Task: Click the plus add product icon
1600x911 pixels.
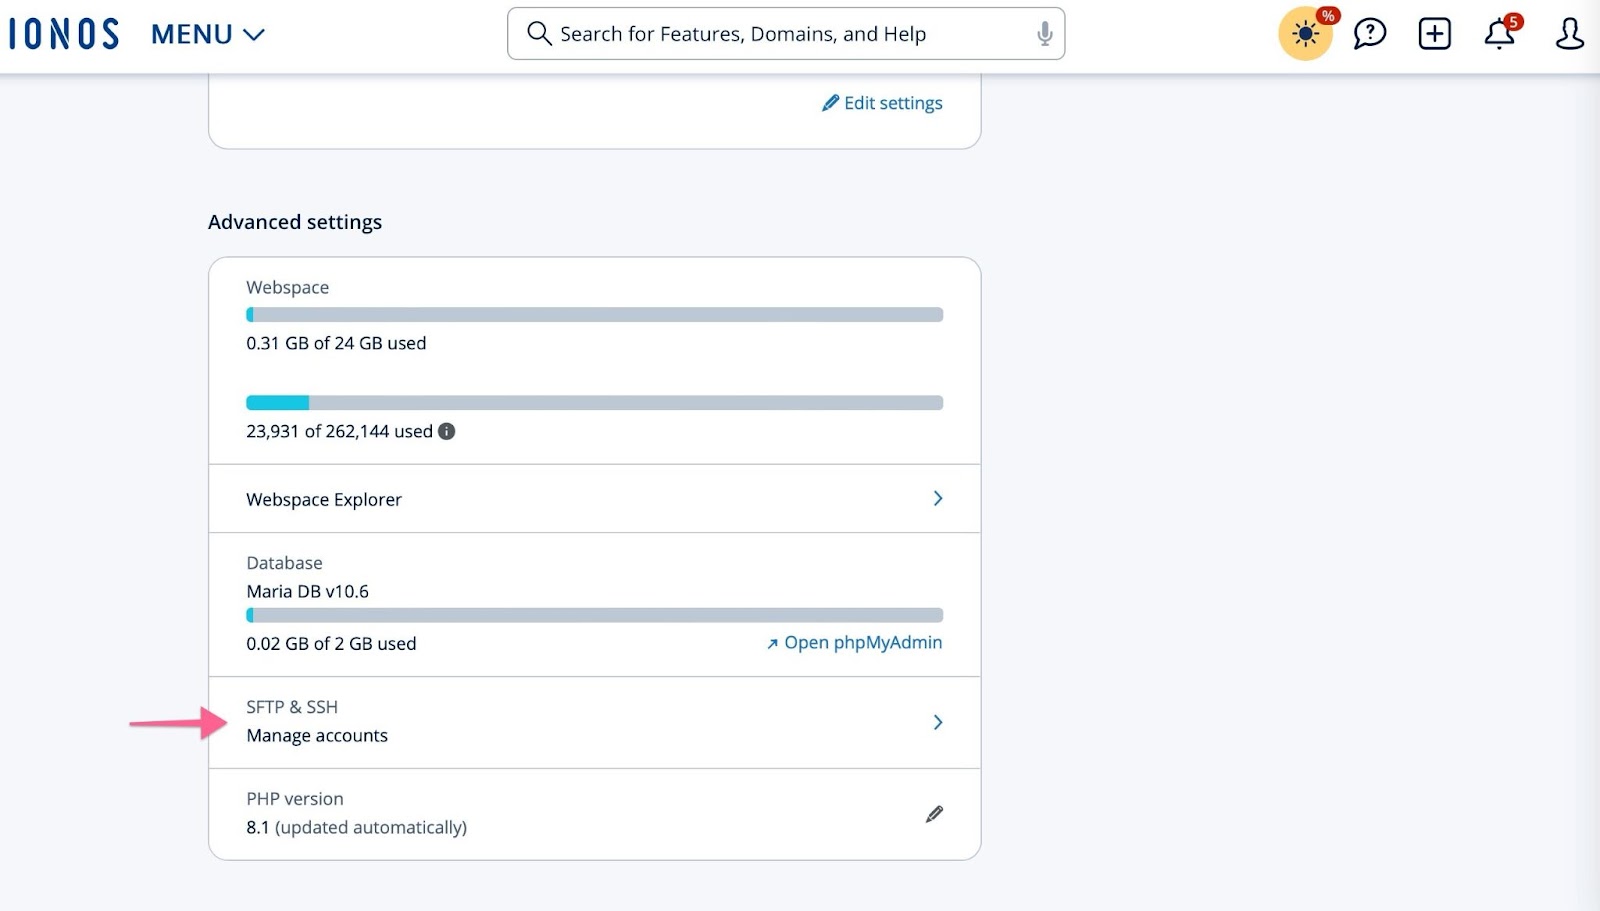Action: [x=1434, y=34]
